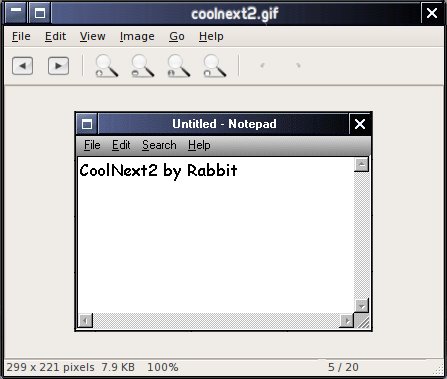Click the best fit magnifier icon
This screenshot has height=379, width=447.
click(215, 66)
